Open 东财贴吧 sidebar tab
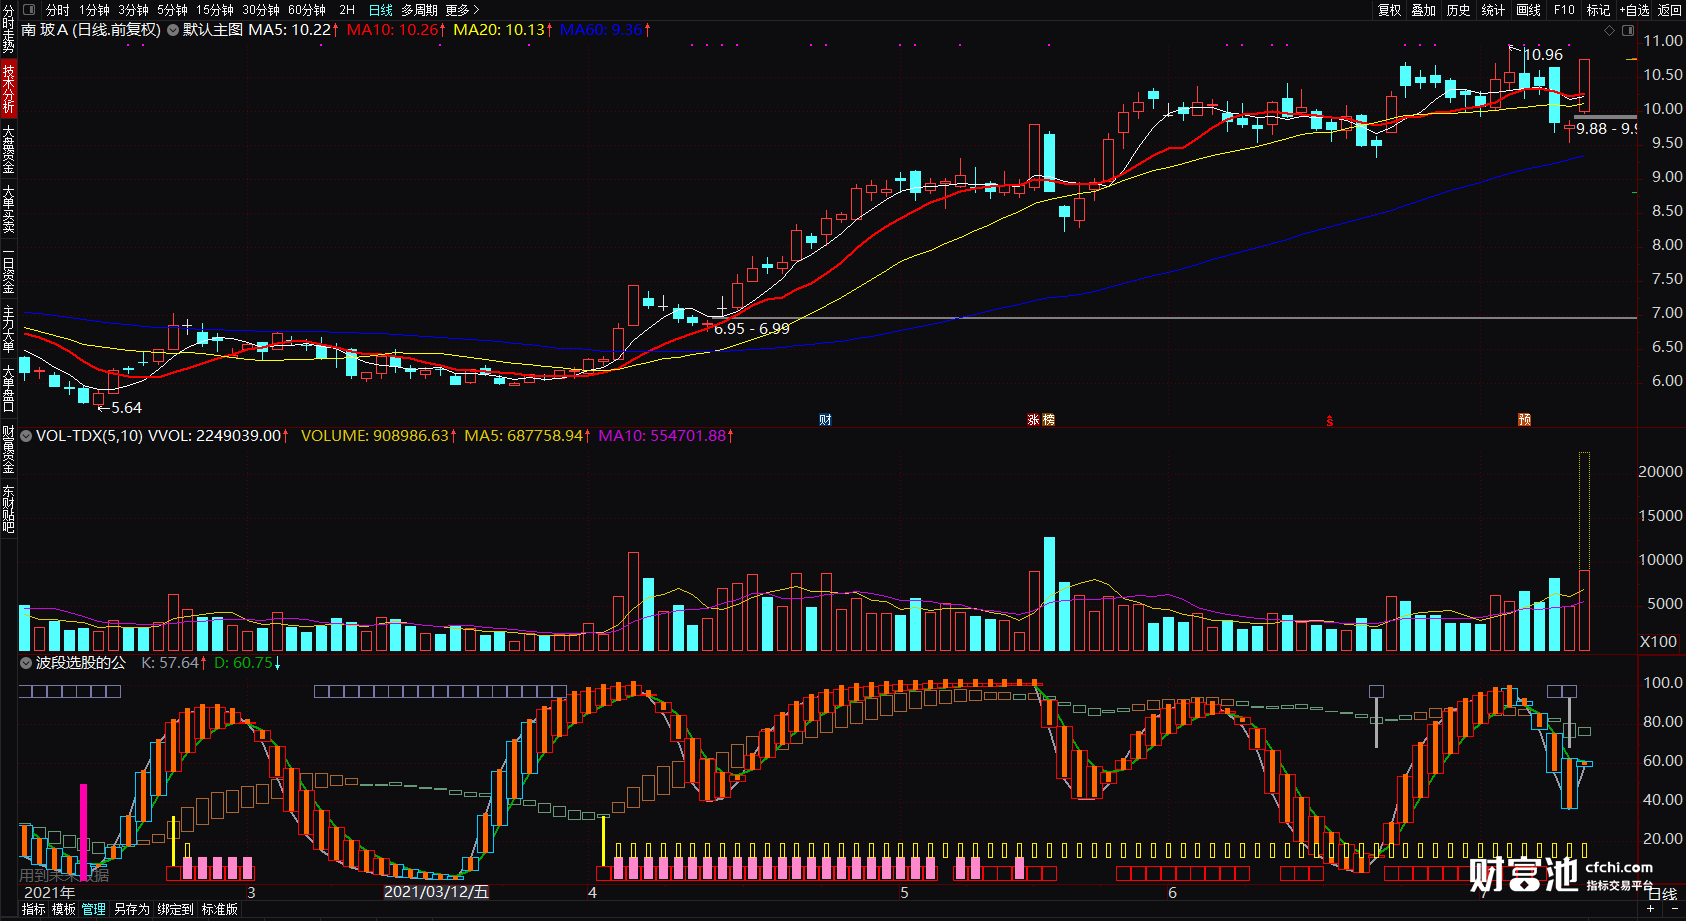 8,508
